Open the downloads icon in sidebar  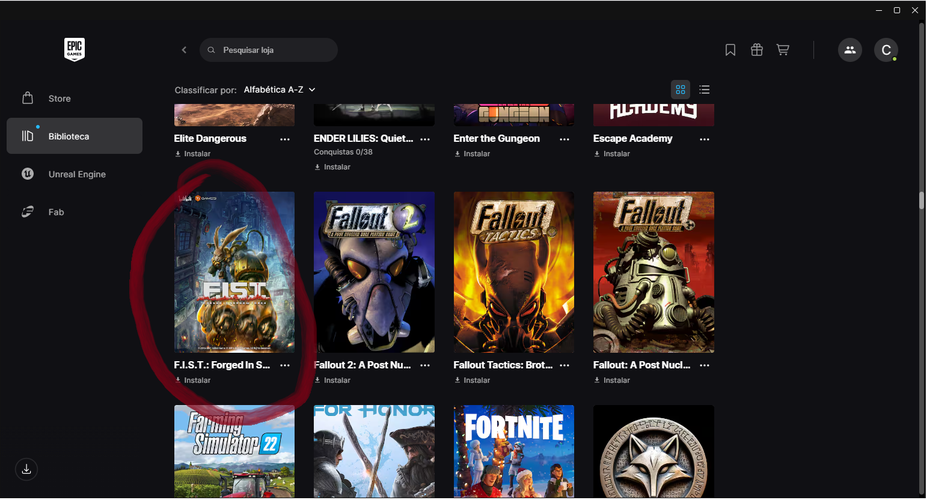point(26,469)
